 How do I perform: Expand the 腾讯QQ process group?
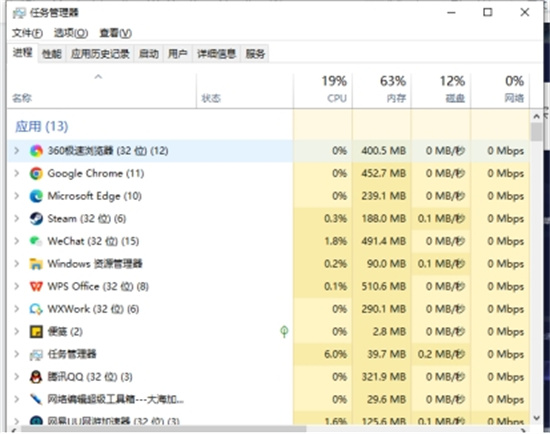(16, 377)
